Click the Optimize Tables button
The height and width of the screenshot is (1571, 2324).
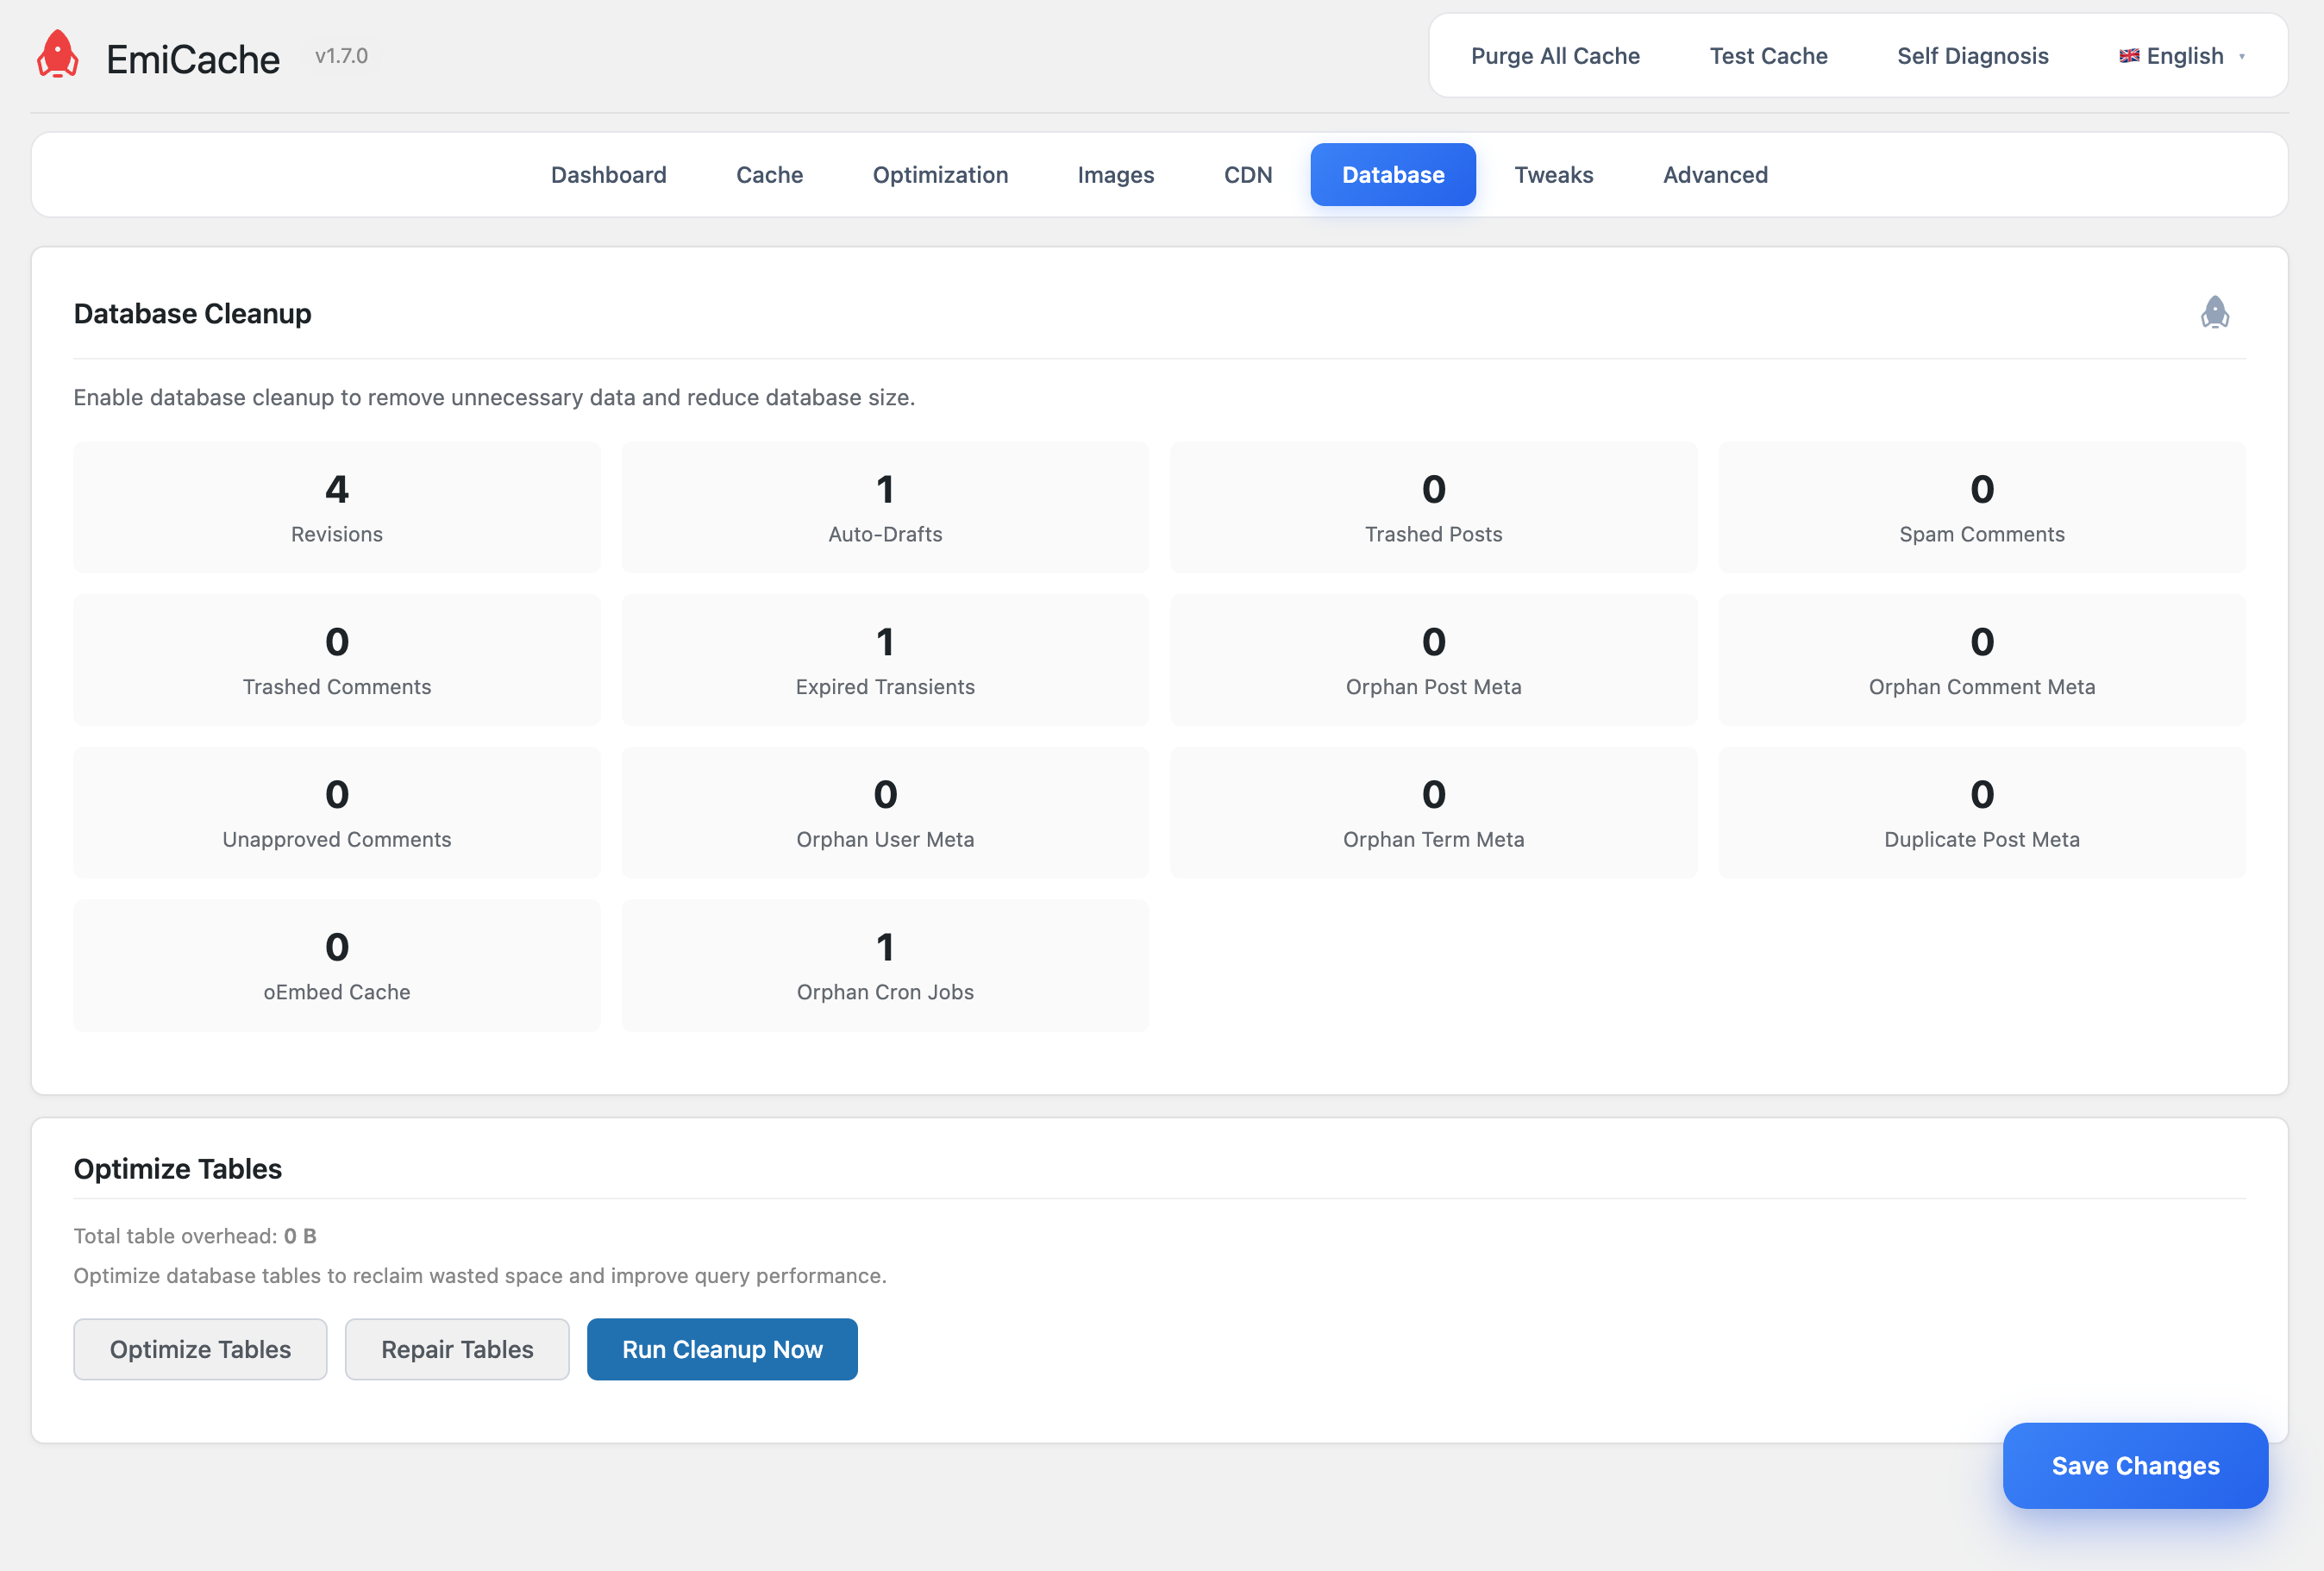tap(200, 1349)
